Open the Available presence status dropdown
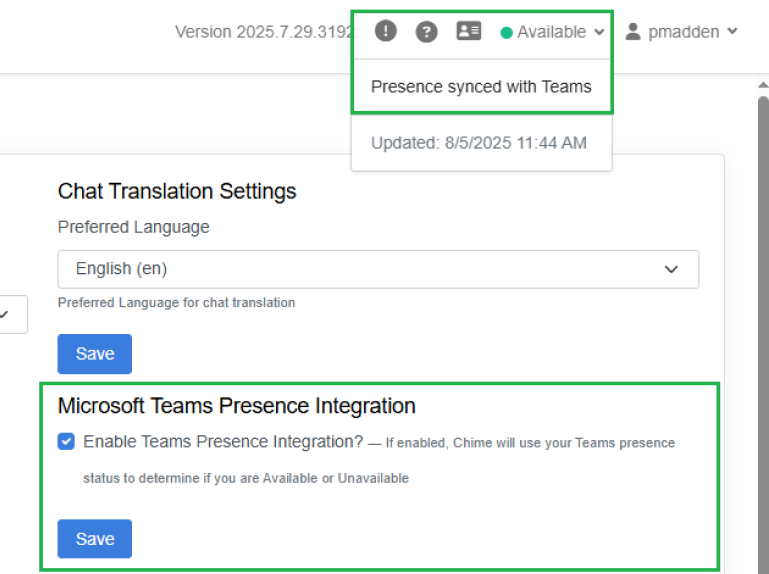The height and width of the screenshot is (574, 769). [x=553, y=32]
